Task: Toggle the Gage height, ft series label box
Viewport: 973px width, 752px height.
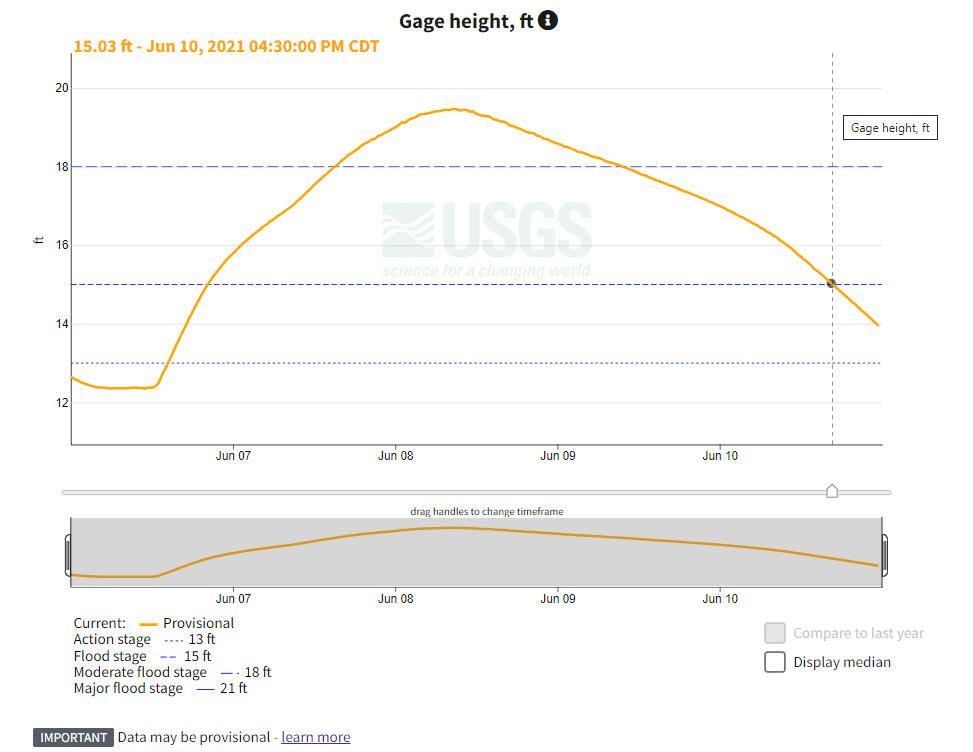Action: click(x=890, y=127)
